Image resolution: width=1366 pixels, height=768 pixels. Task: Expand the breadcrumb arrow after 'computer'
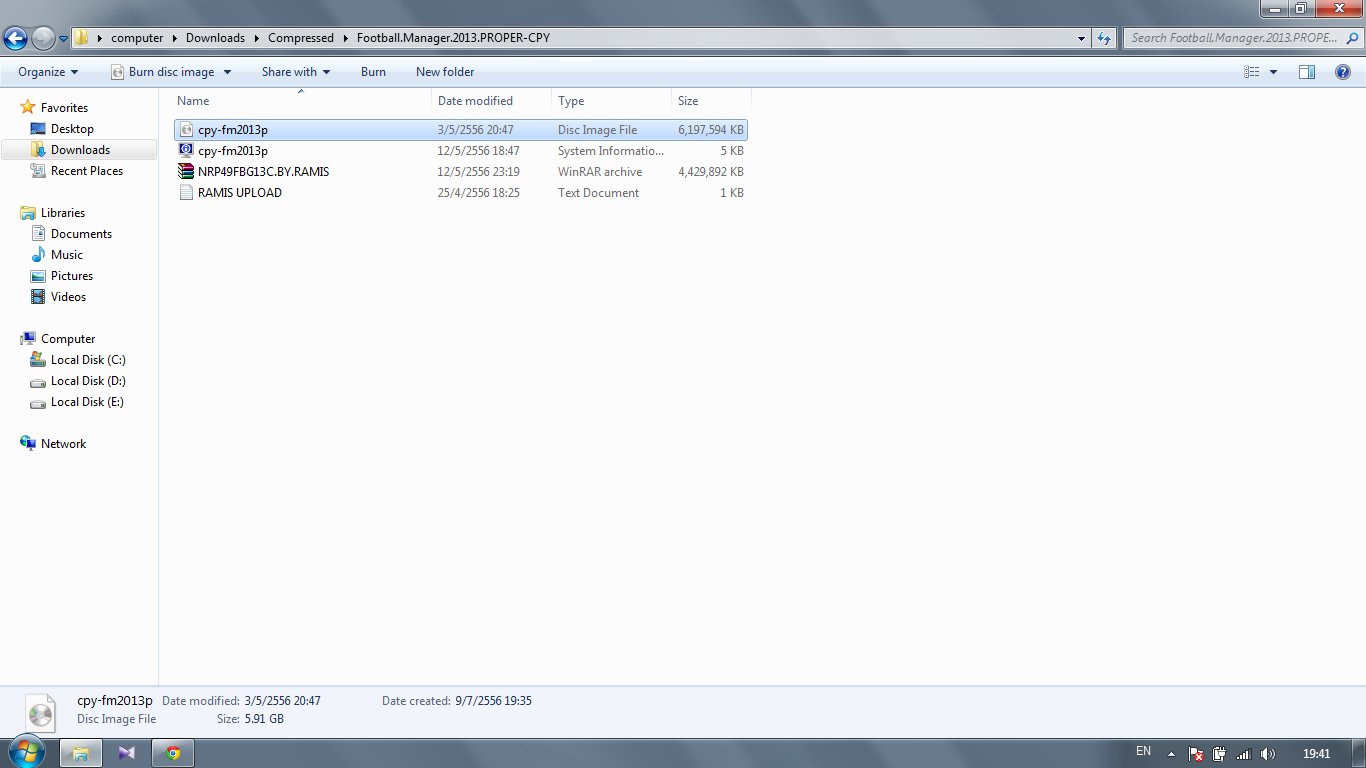tap(175, 38)
